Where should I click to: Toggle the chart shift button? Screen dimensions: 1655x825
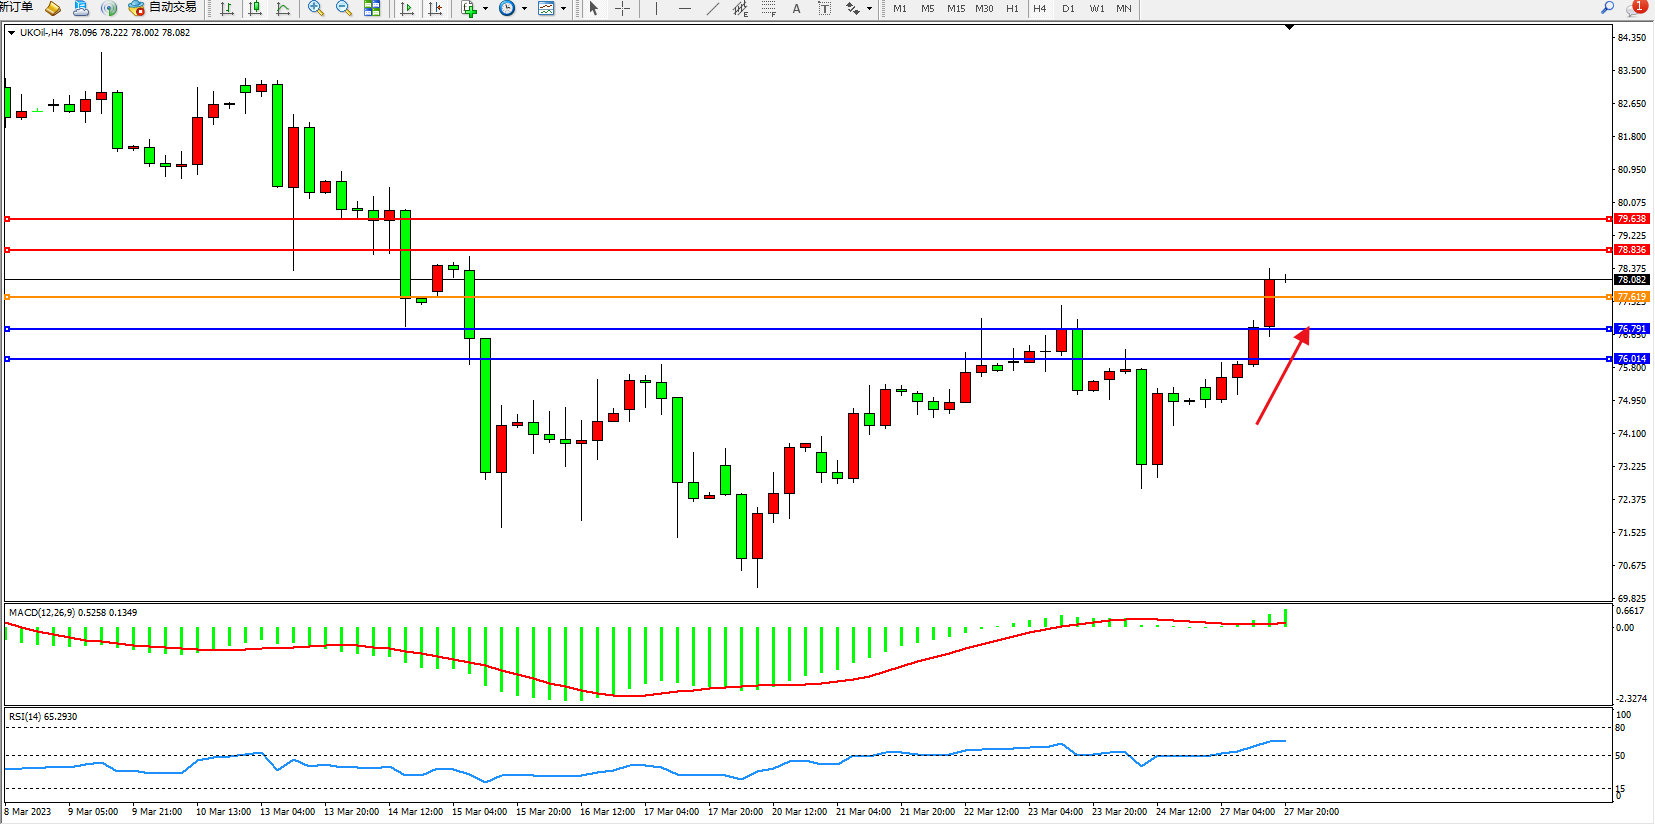[x=435, y=9]
